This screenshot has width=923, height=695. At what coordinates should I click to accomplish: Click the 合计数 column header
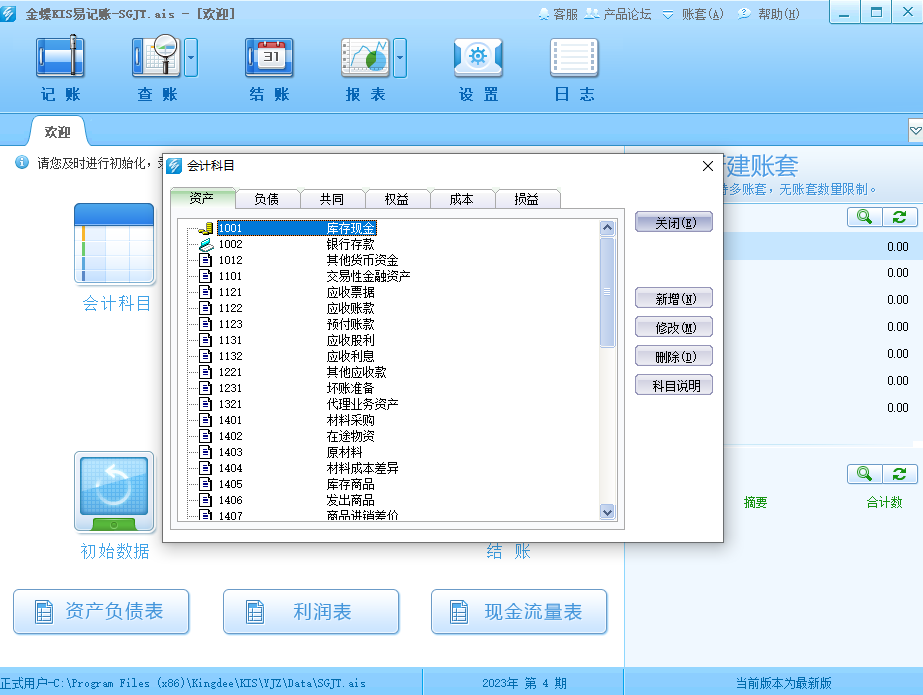point(884,502)
